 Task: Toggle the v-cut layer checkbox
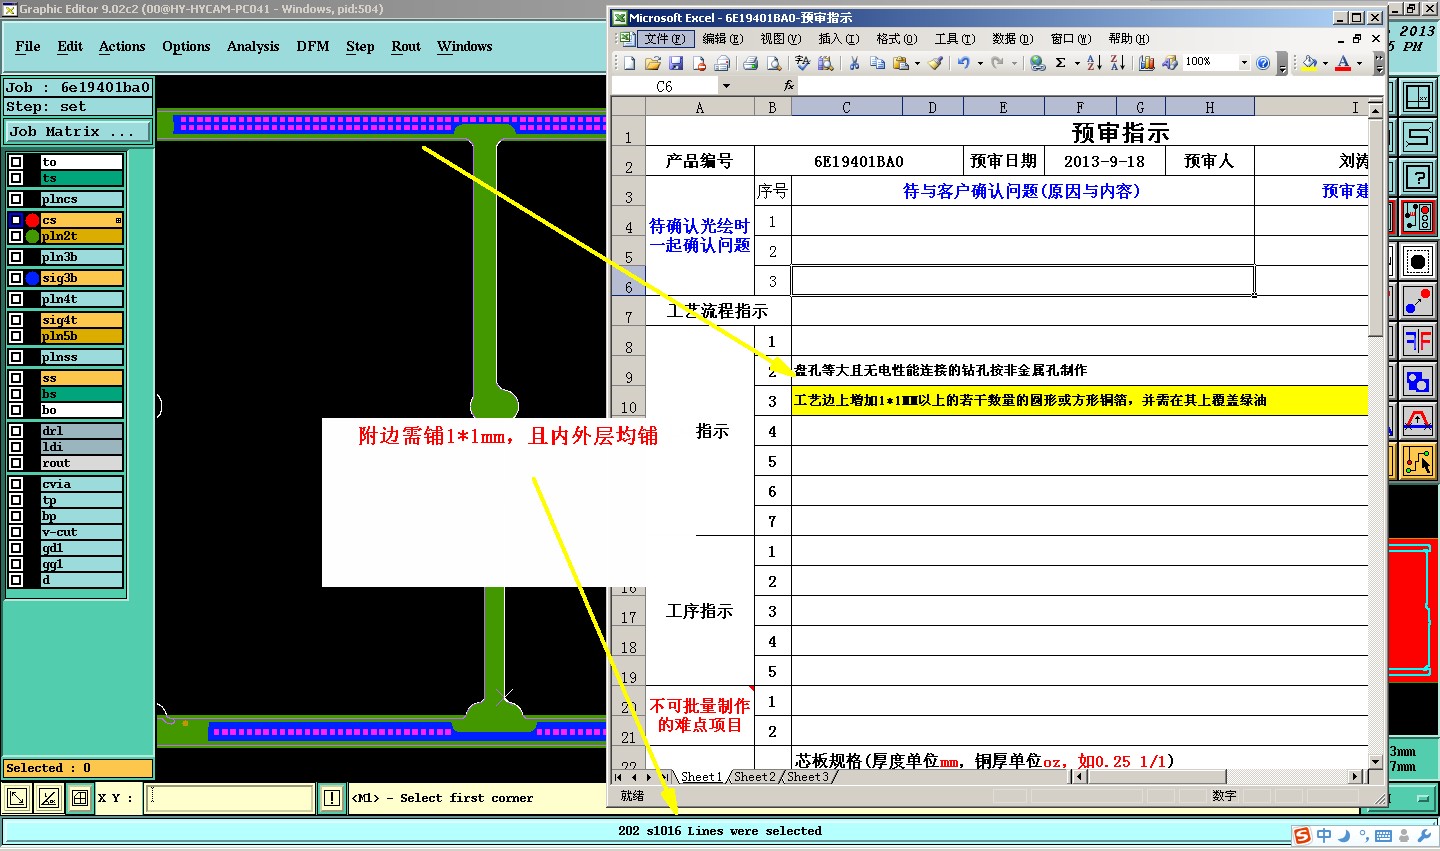click(x=16, y=532)
